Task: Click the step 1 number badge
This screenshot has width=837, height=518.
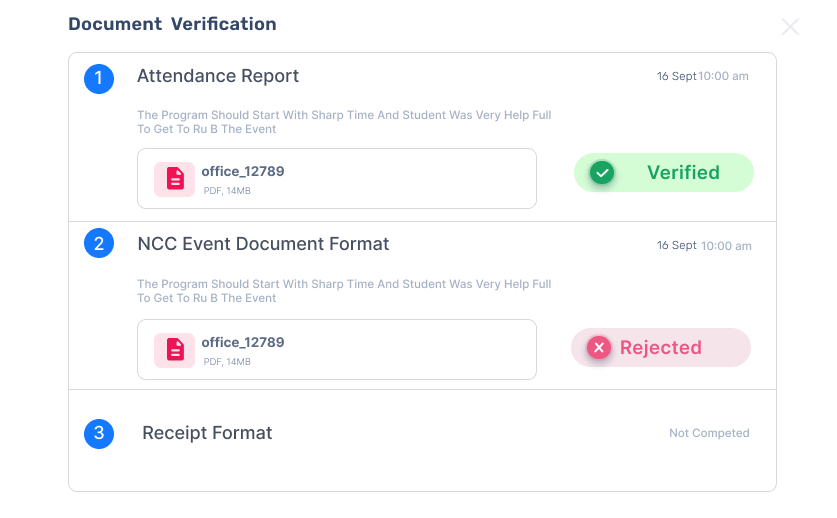Action: [x=99, y=79]
